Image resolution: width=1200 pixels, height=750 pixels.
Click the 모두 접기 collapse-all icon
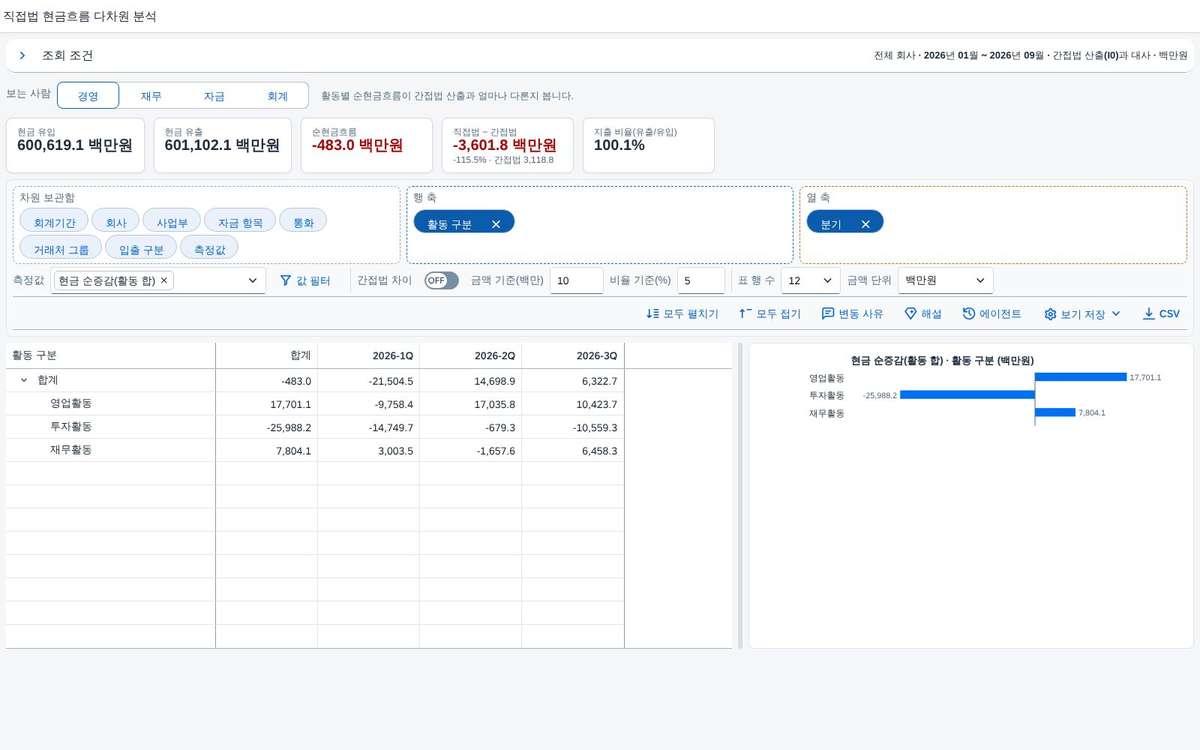pyautogui.click(x=745, y=314)
